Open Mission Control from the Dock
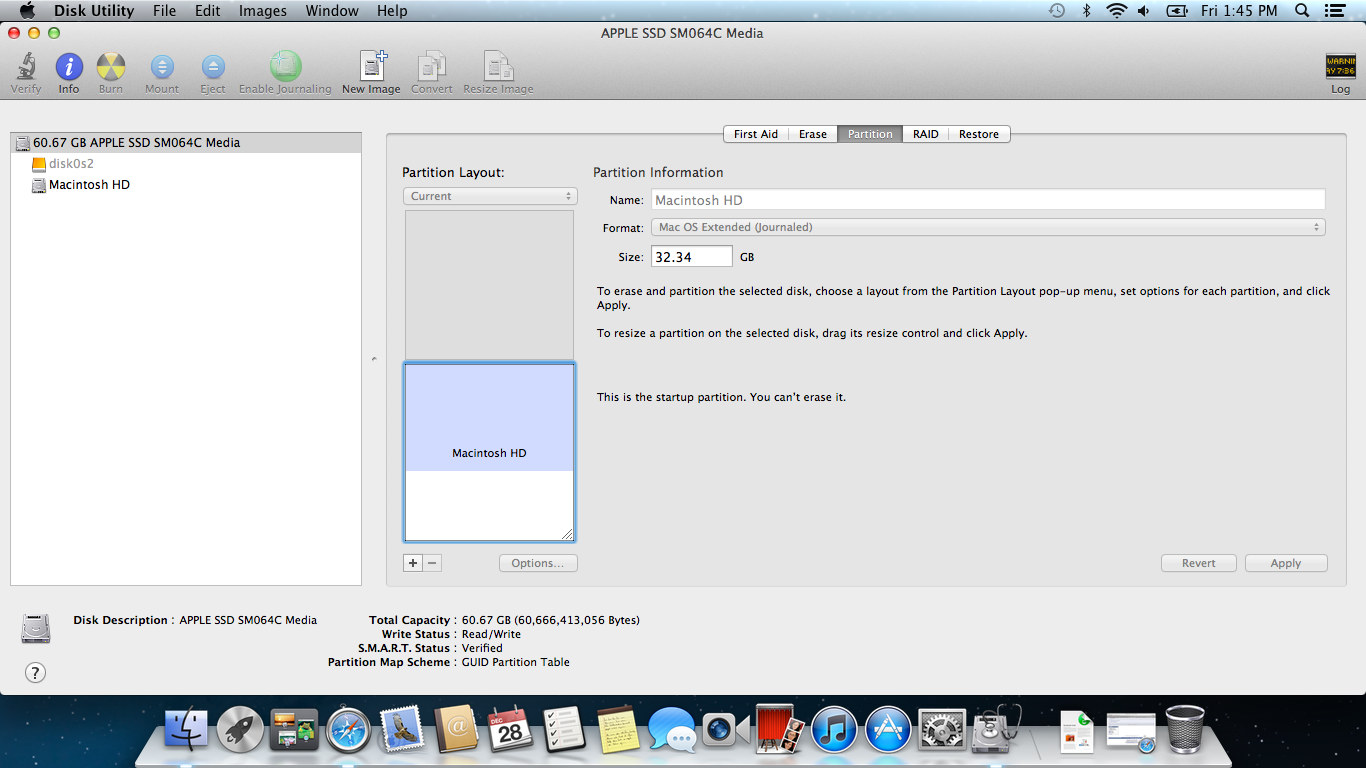The image size is (1366, 768). (x=294, y=731)
